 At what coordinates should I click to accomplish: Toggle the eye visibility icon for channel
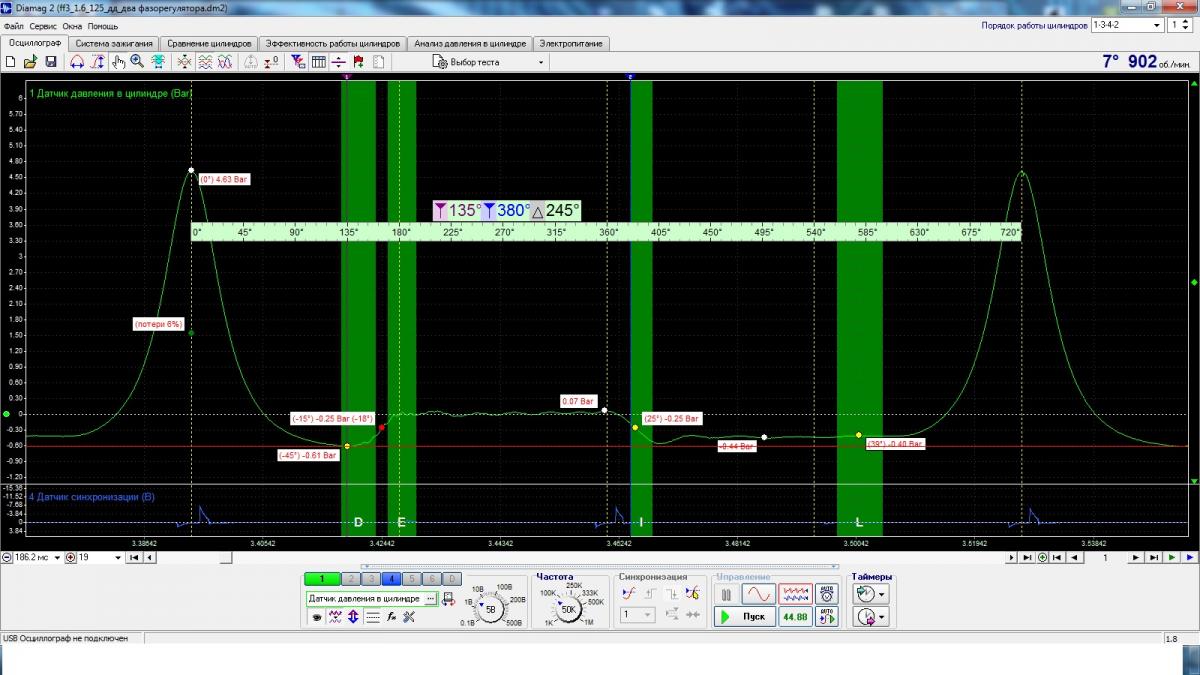coord(316,616)
